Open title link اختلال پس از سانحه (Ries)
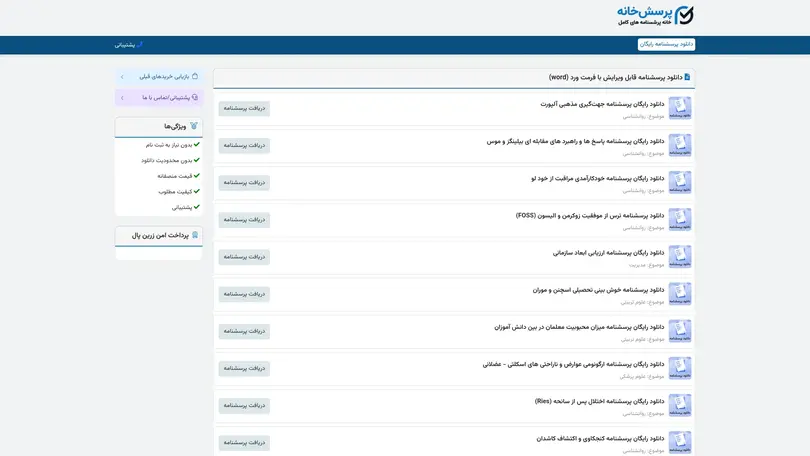Screen dimensions: 810x456 [599, 402]
